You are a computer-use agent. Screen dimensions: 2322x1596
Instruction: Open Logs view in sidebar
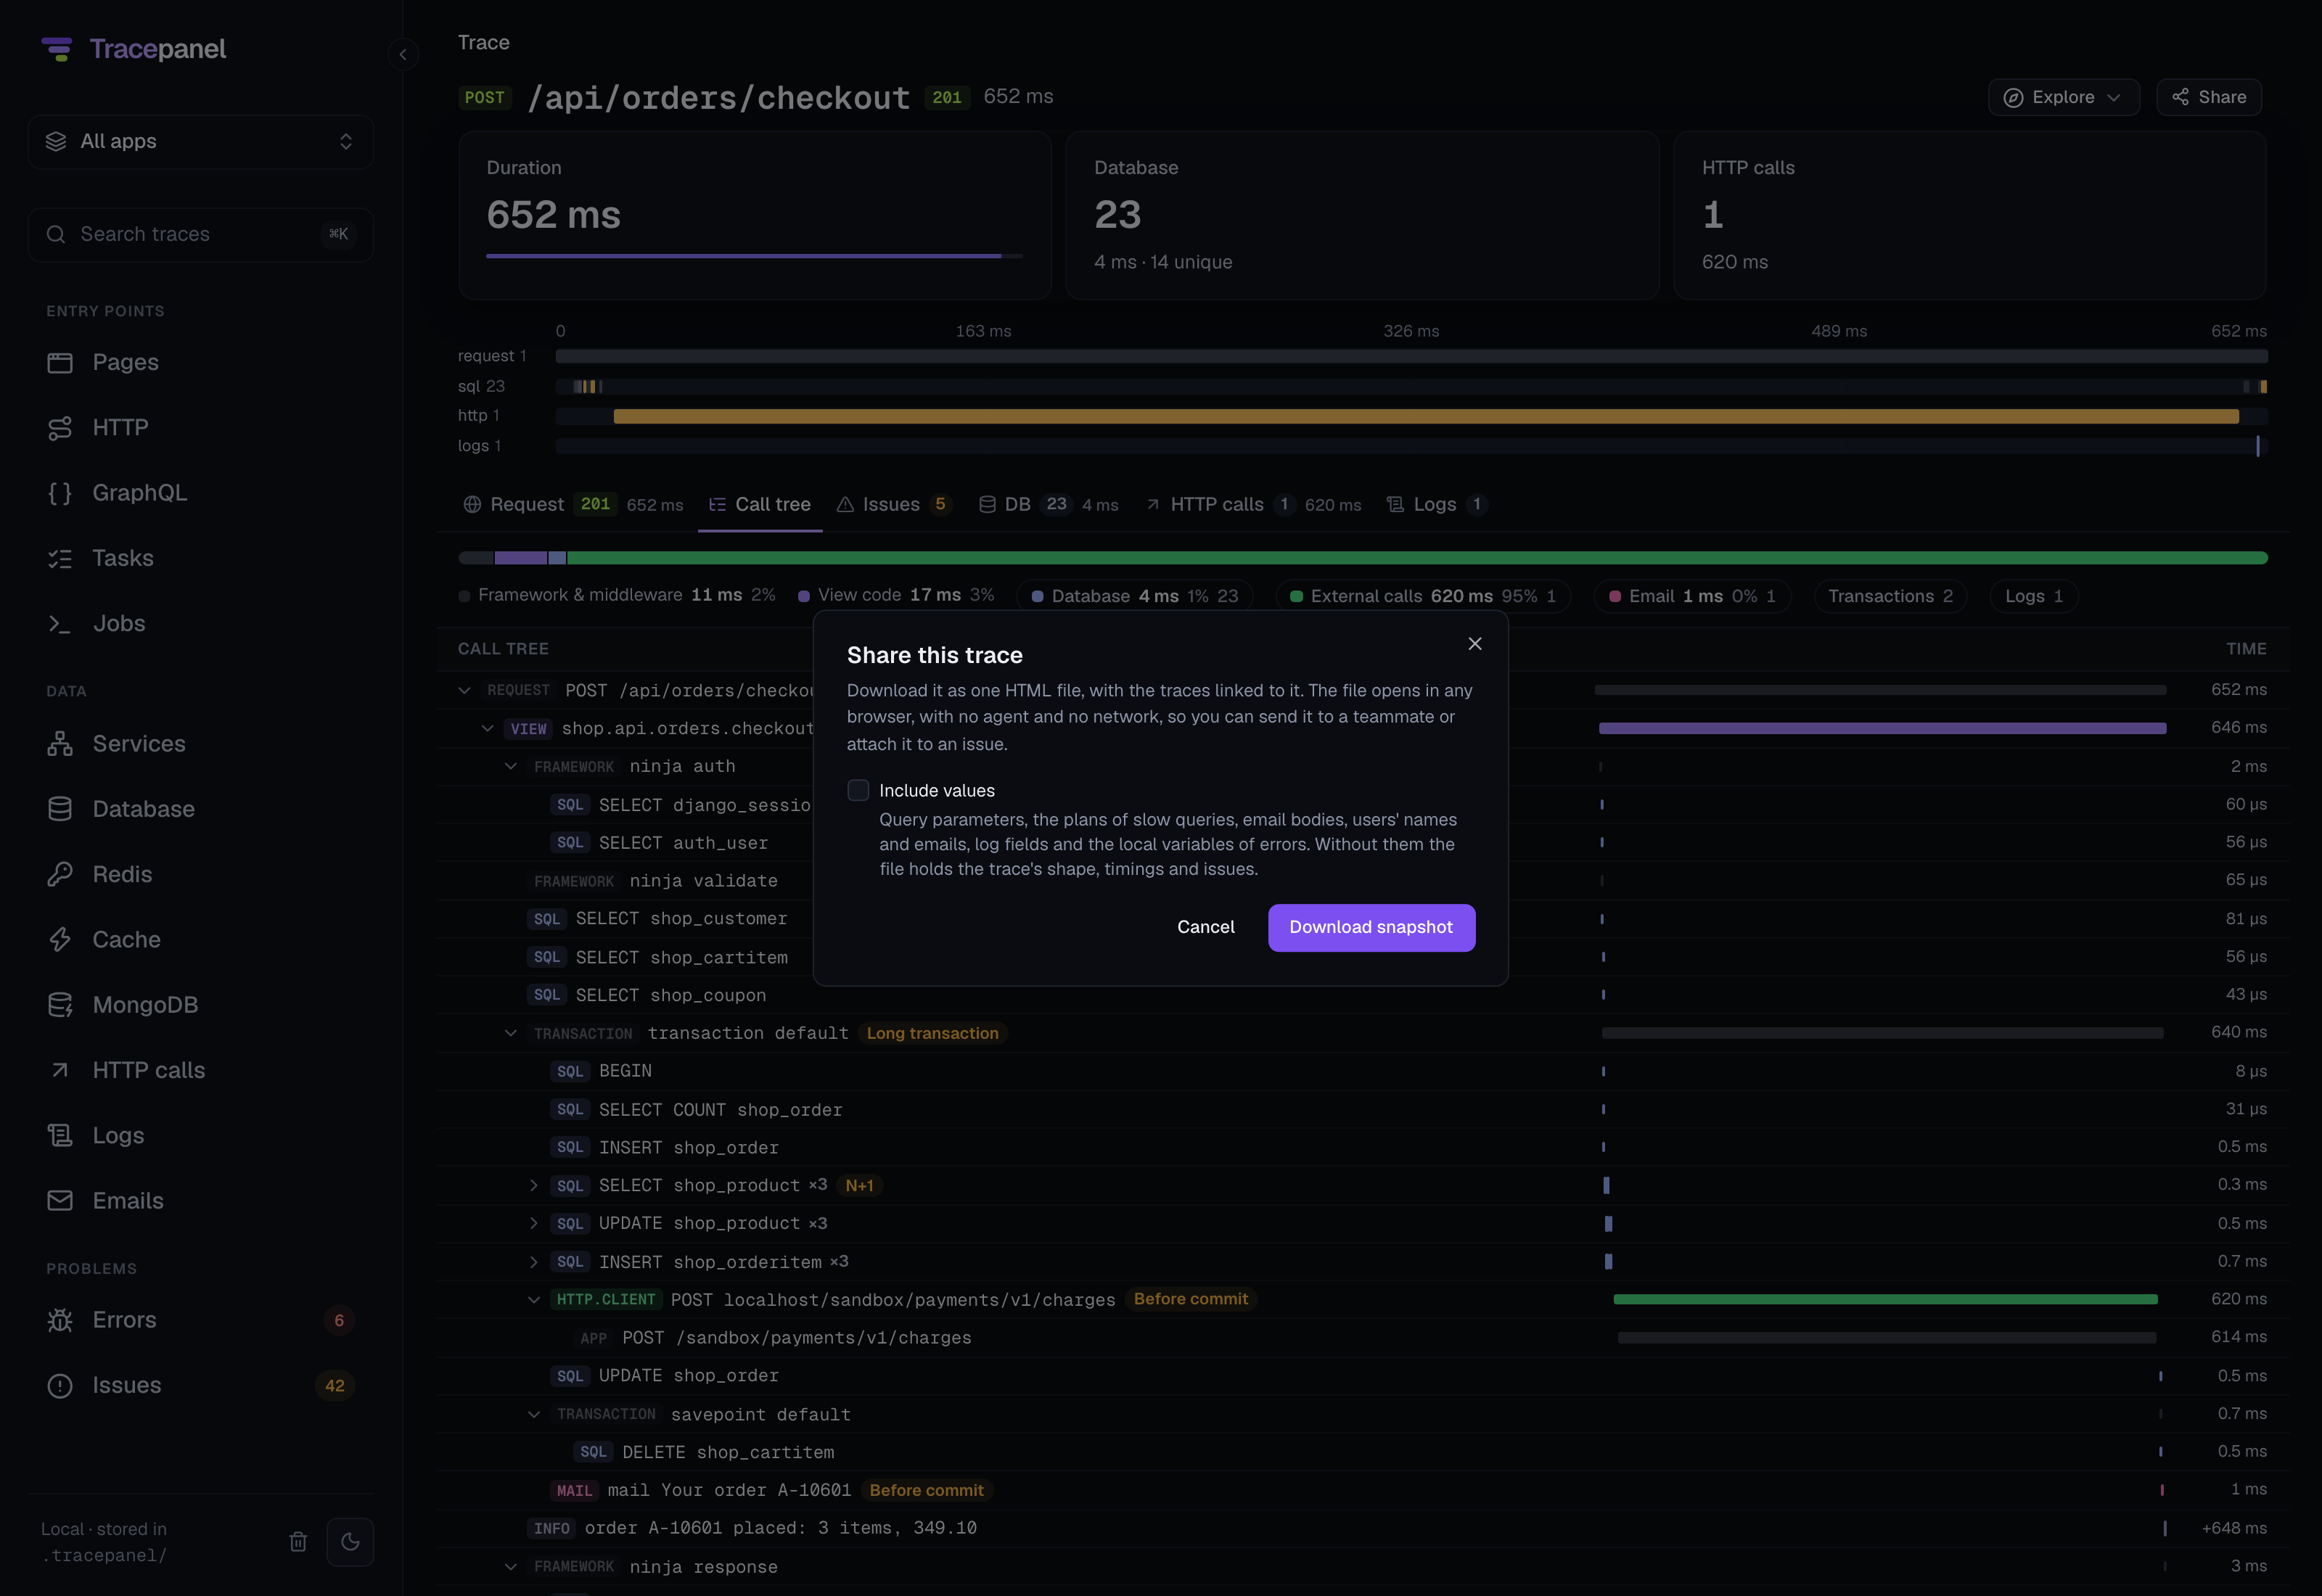[200, 1136]
